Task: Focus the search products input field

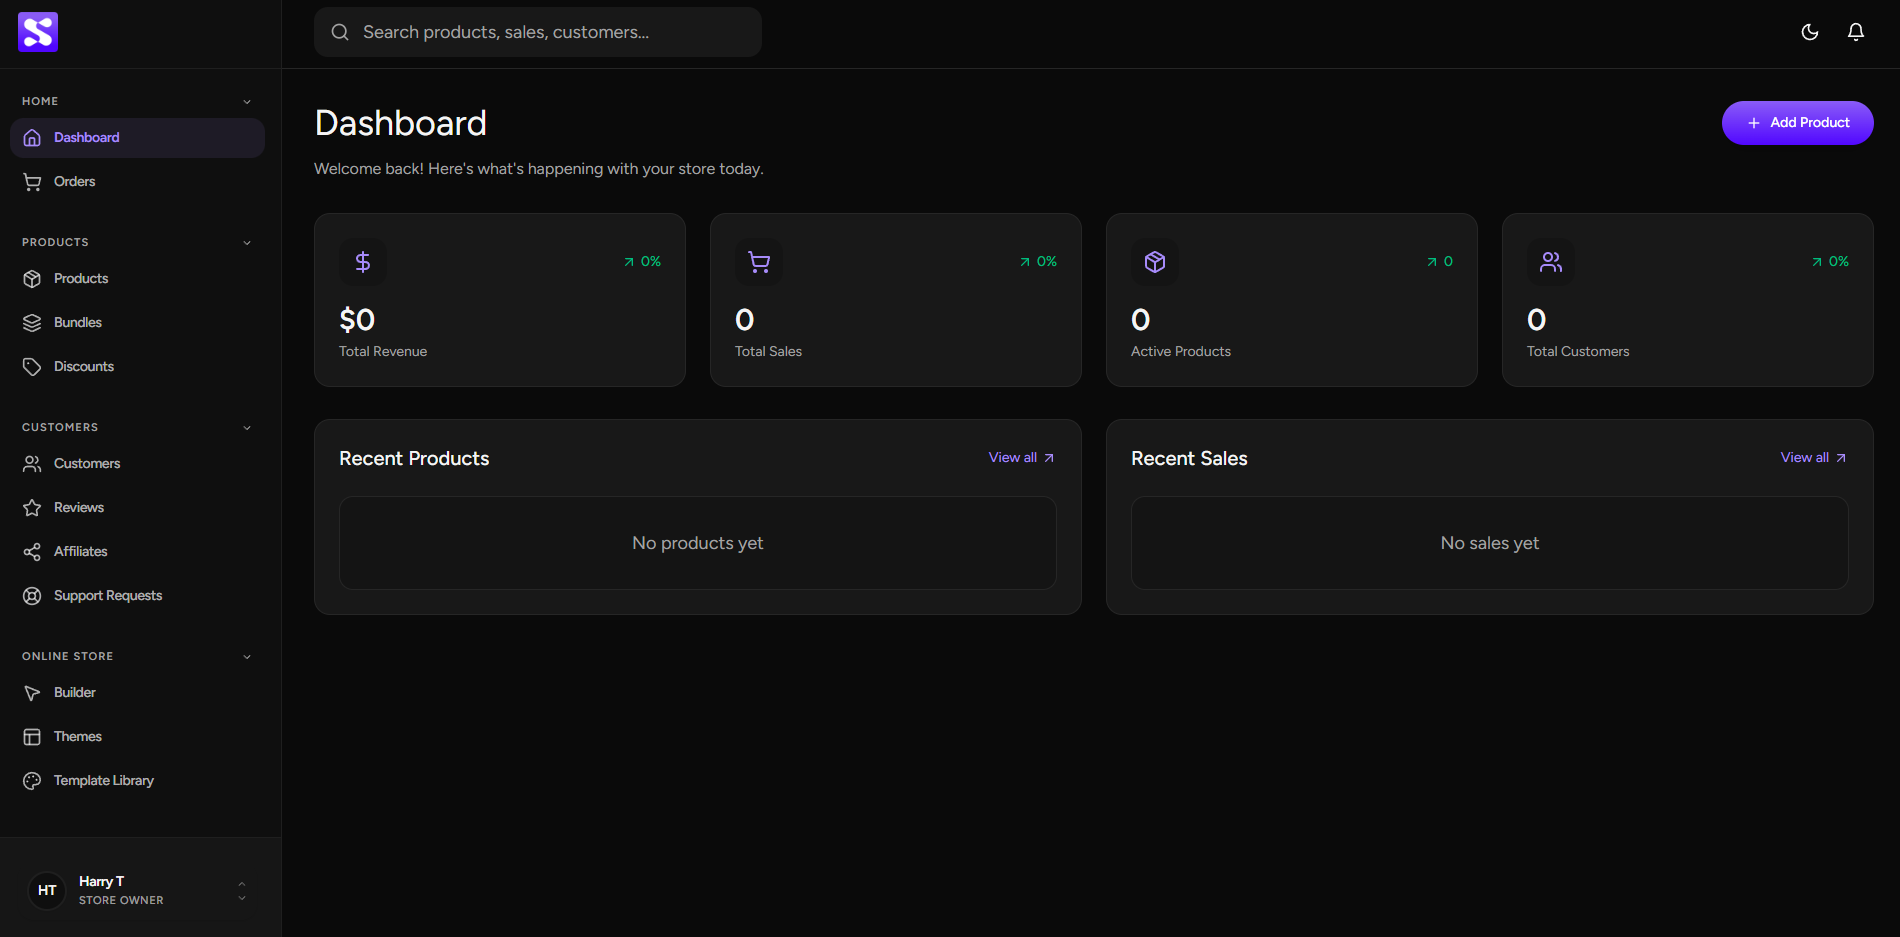Action: point(550,32)
